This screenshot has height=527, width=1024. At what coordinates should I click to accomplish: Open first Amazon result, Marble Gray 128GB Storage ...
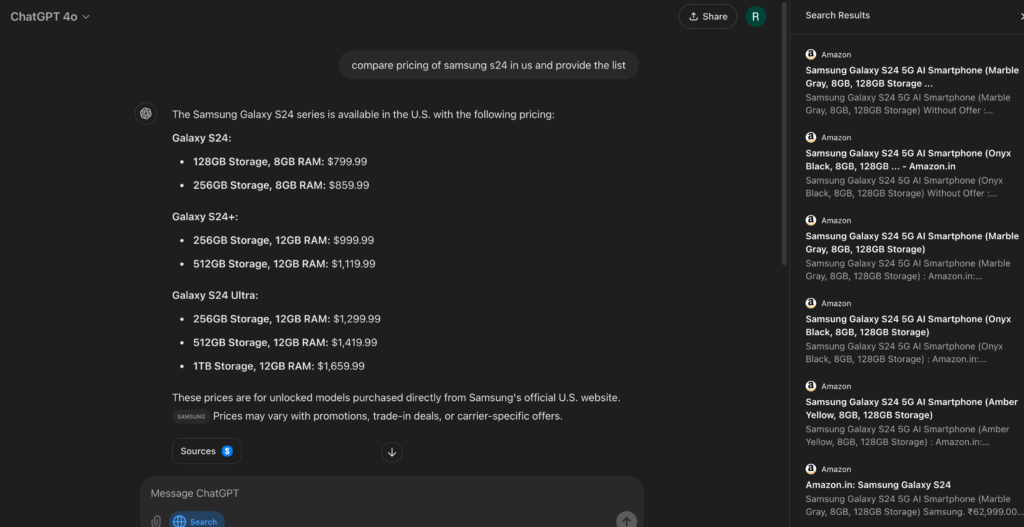point(912,77)
